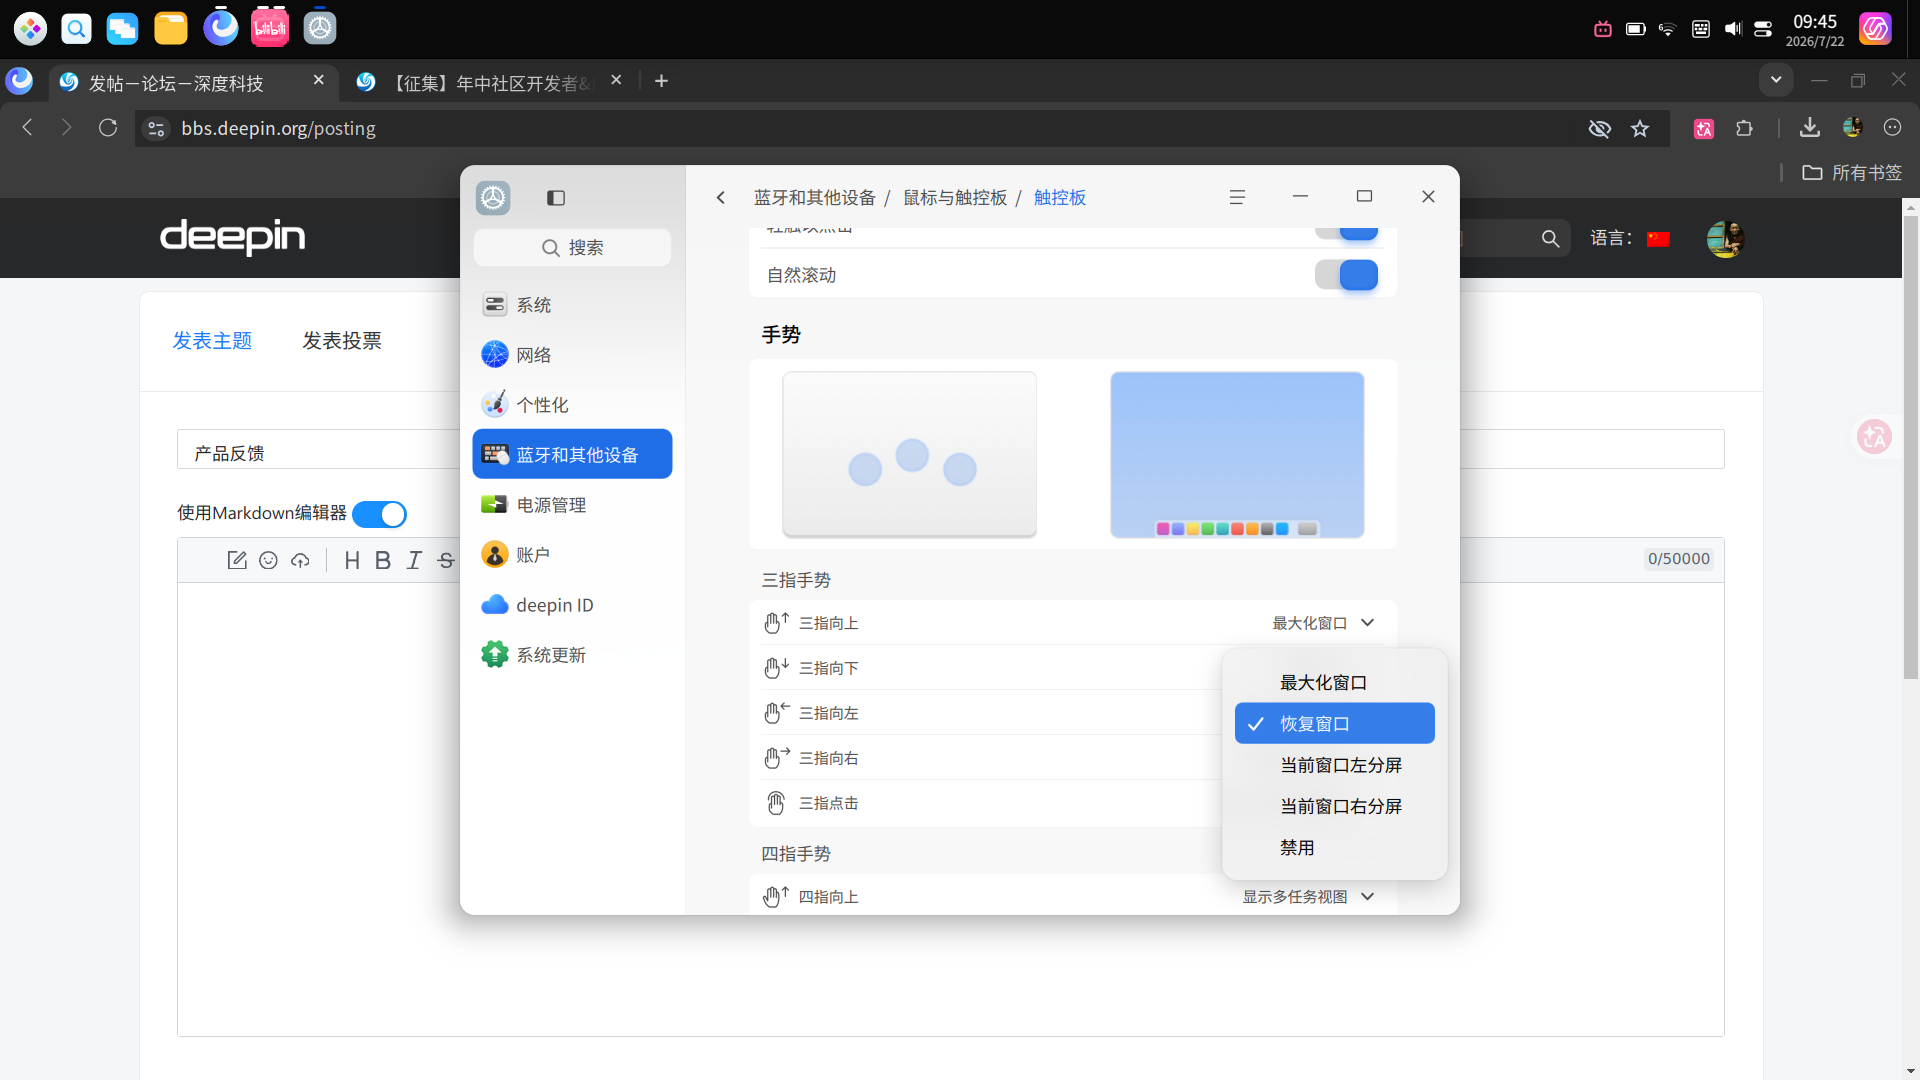Open user avatar on deepin forum
The image size is (1920, 1080).
(1726, 239)
